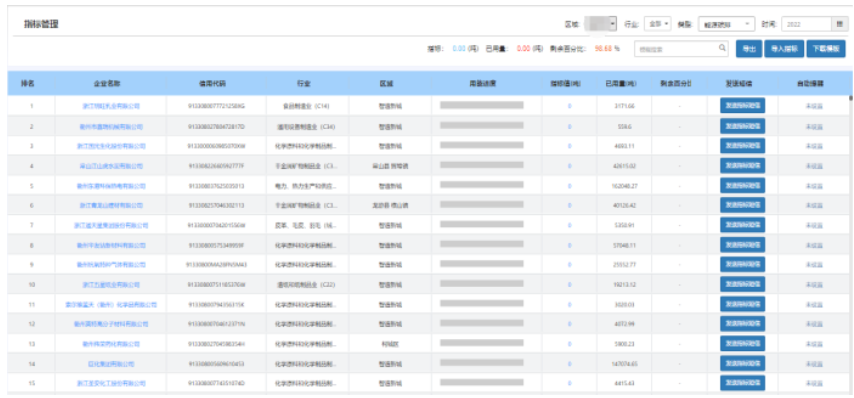Click usage value 162048.27
The image size is (854, 398).
tap(624, 186)
